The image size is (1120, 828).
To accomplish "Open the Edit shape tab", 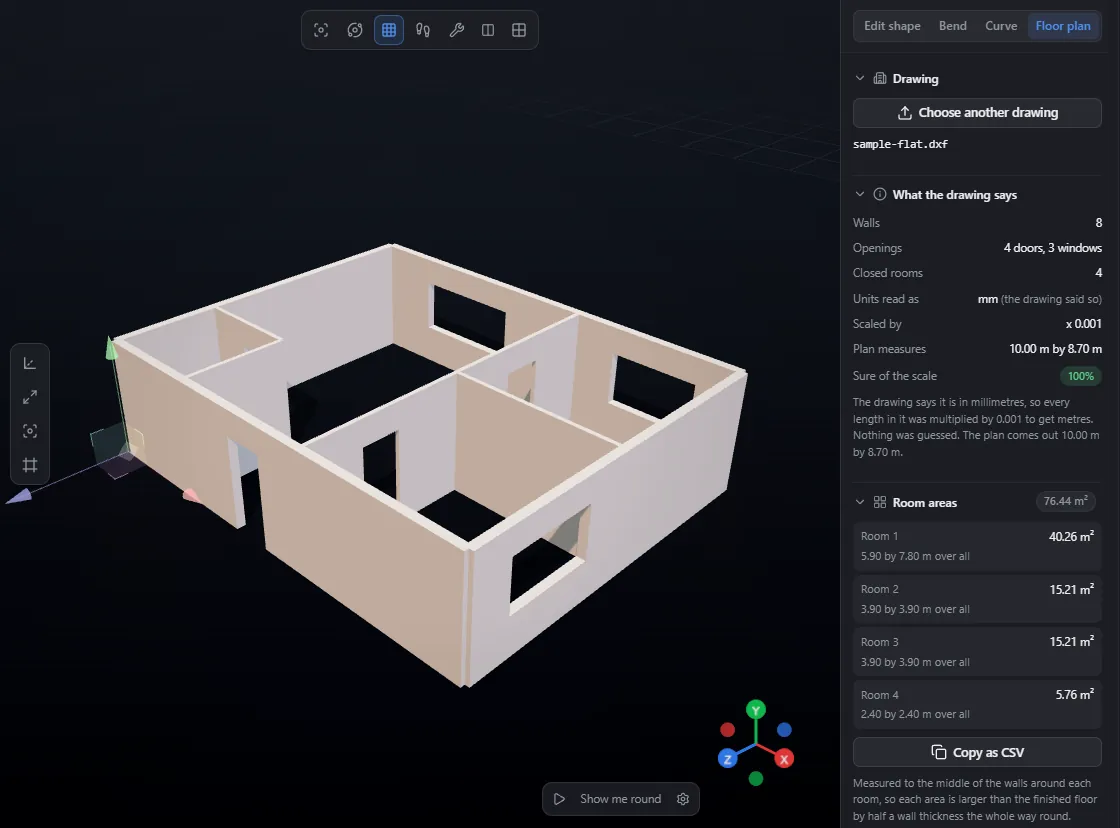I will [x=892, y=26].
